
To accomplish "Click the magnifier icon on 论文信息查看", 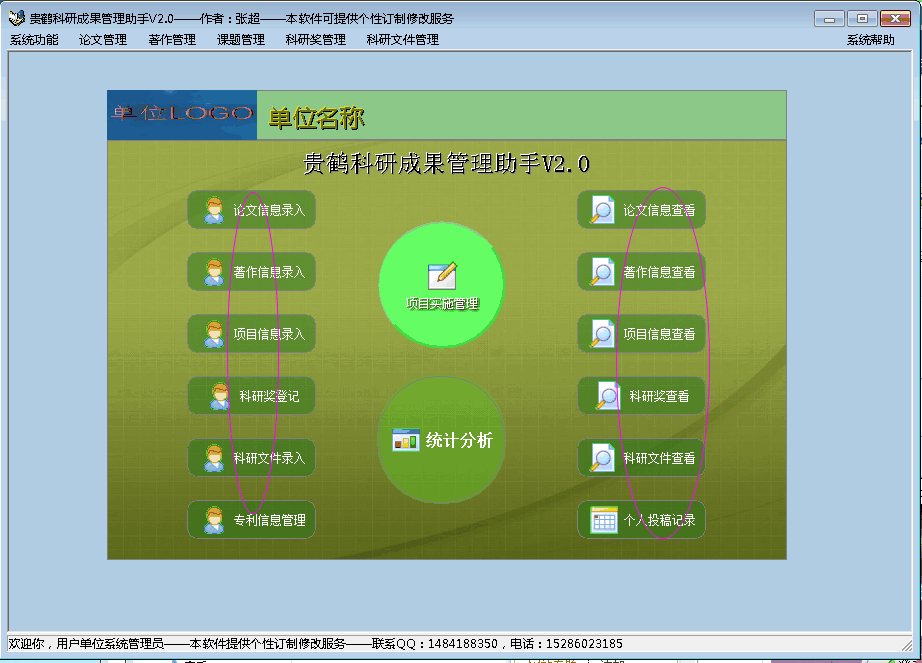I will point(602,210).
